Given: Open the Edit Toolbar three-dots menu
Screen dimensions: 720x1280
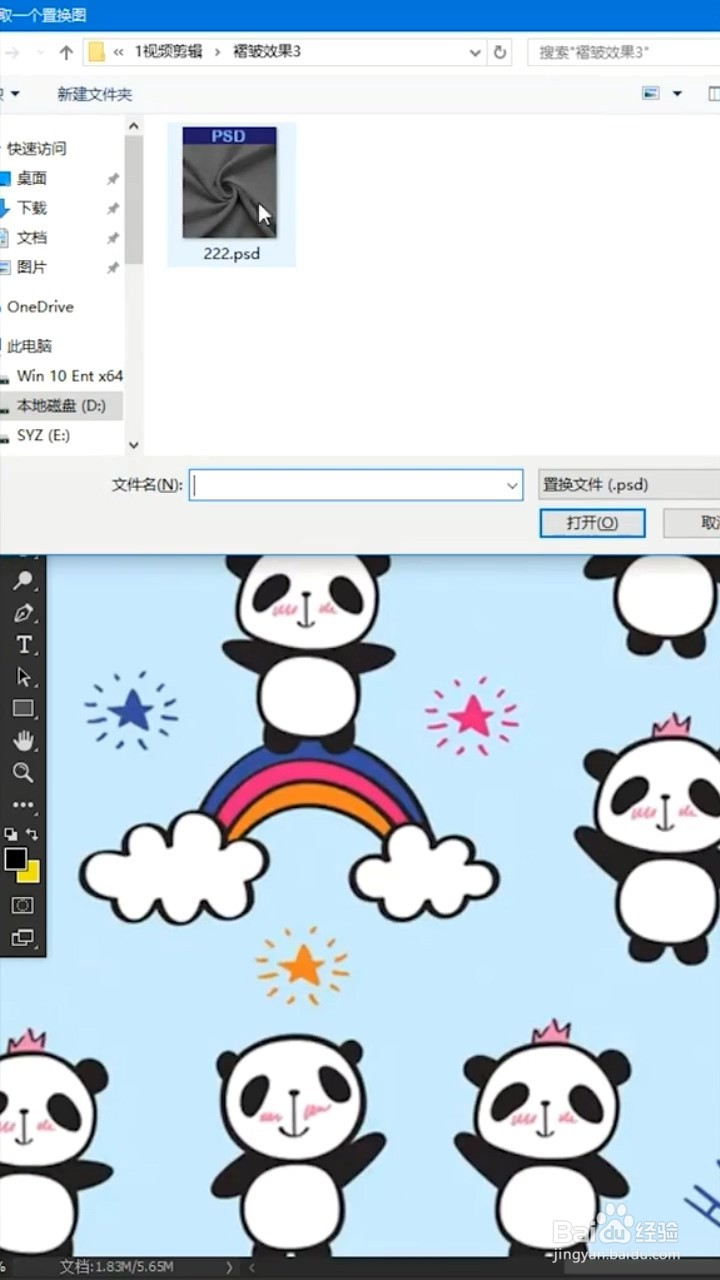Looking at the screenshot, I should (x=23, y=804).
